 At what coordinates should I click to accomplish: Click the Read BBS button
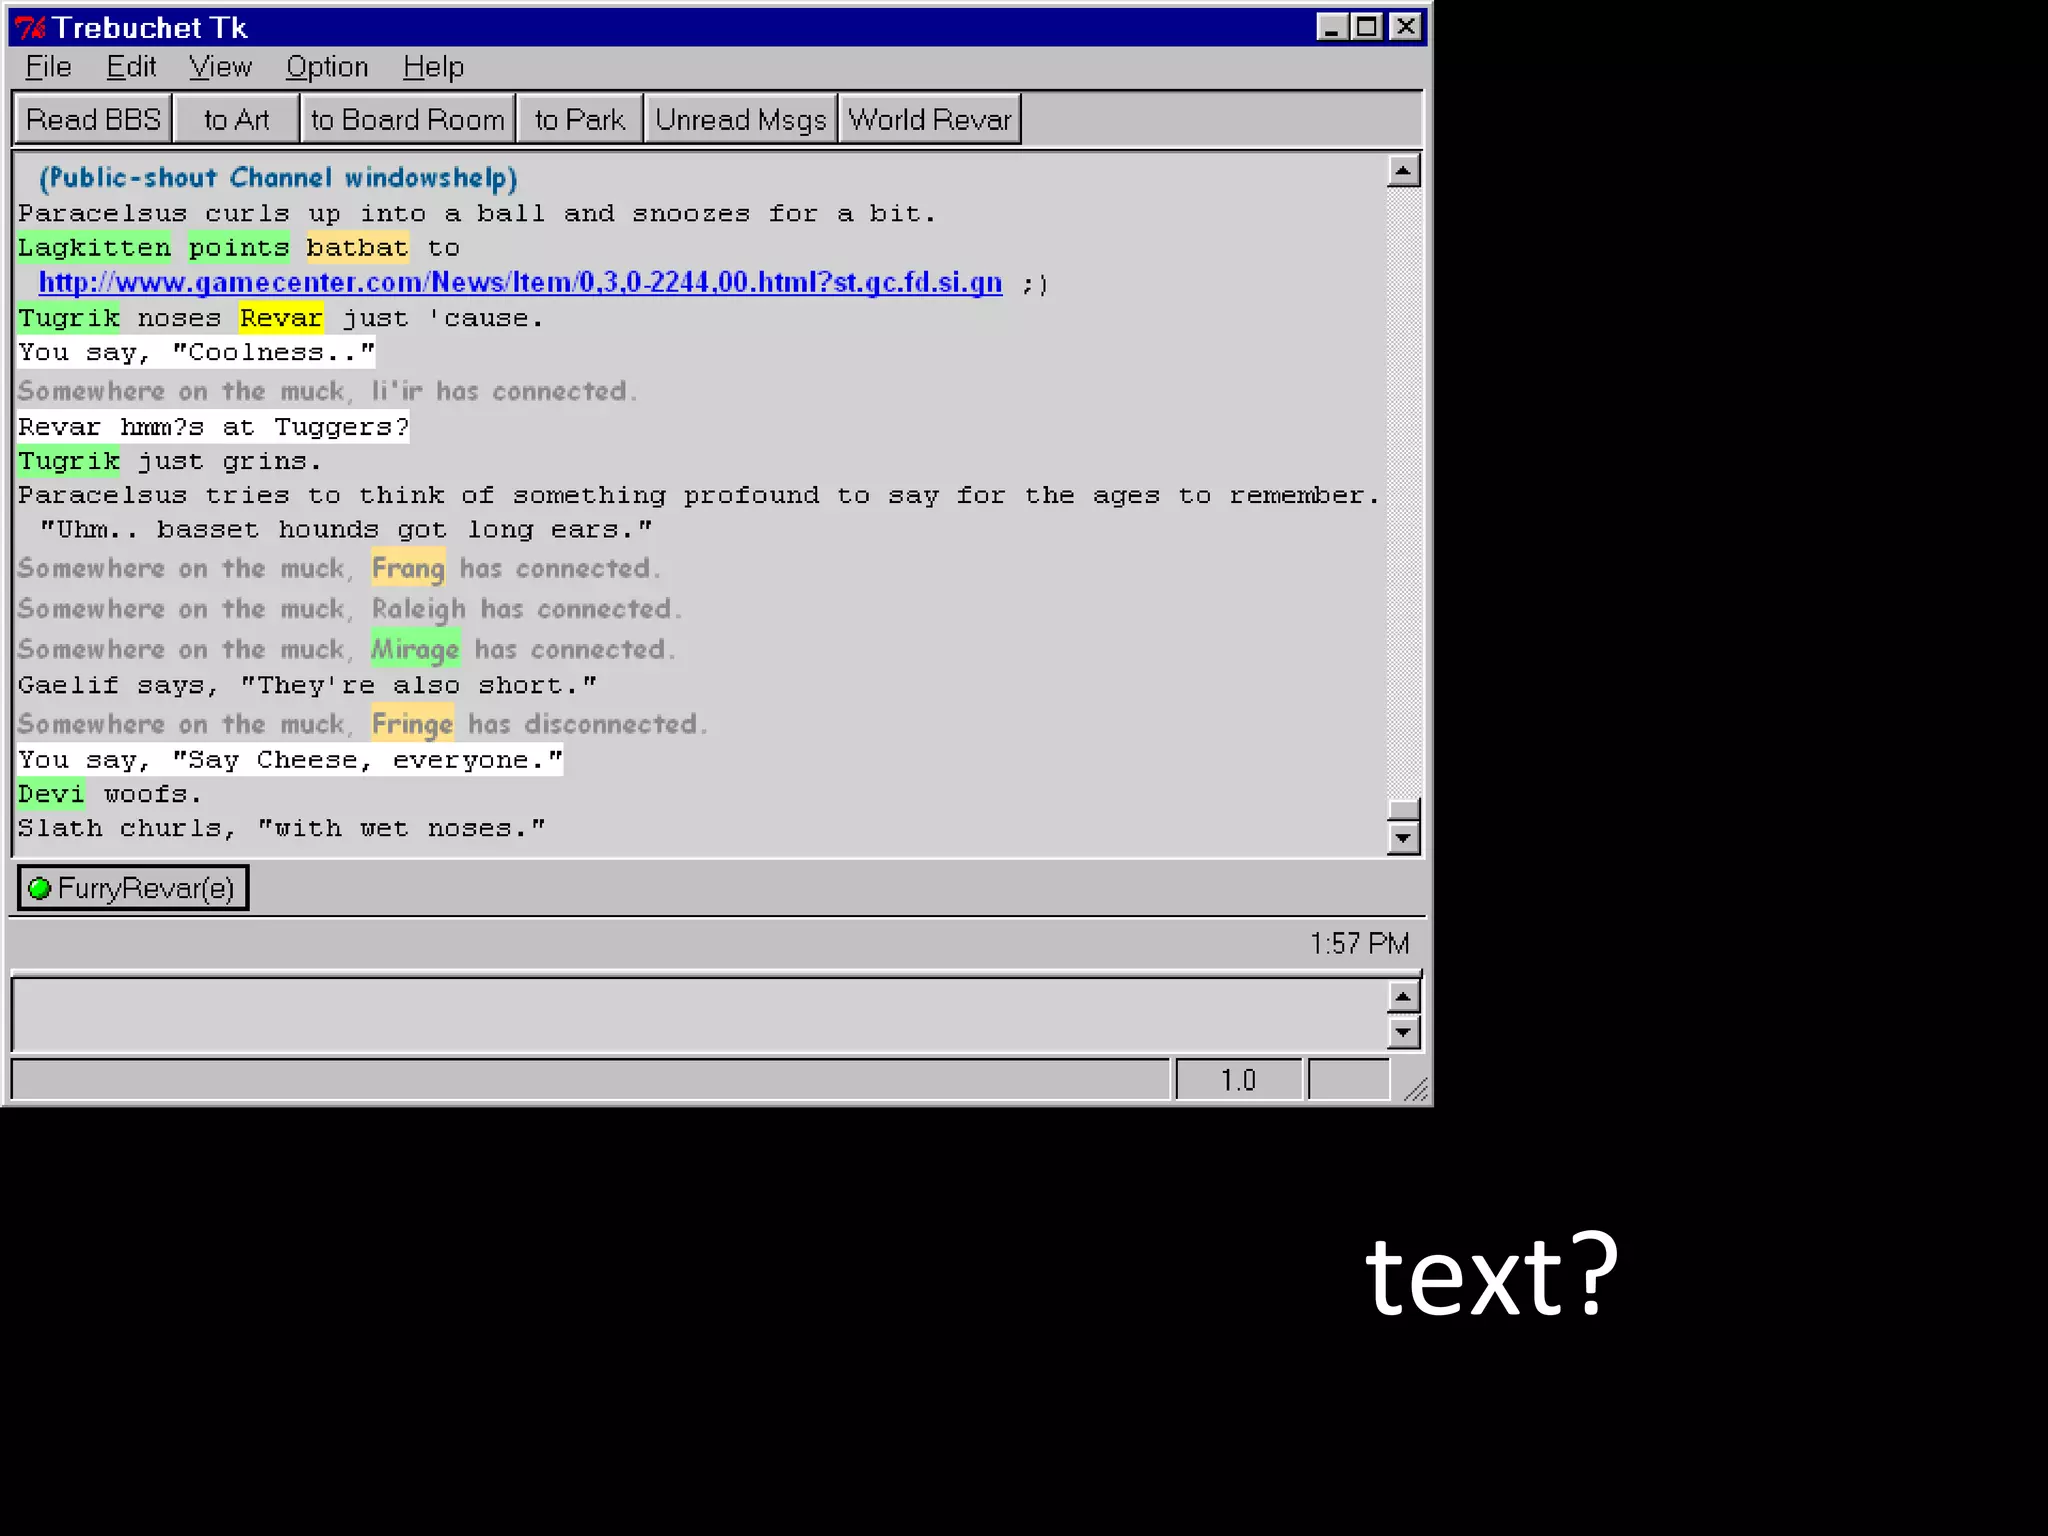pos(93,120)
